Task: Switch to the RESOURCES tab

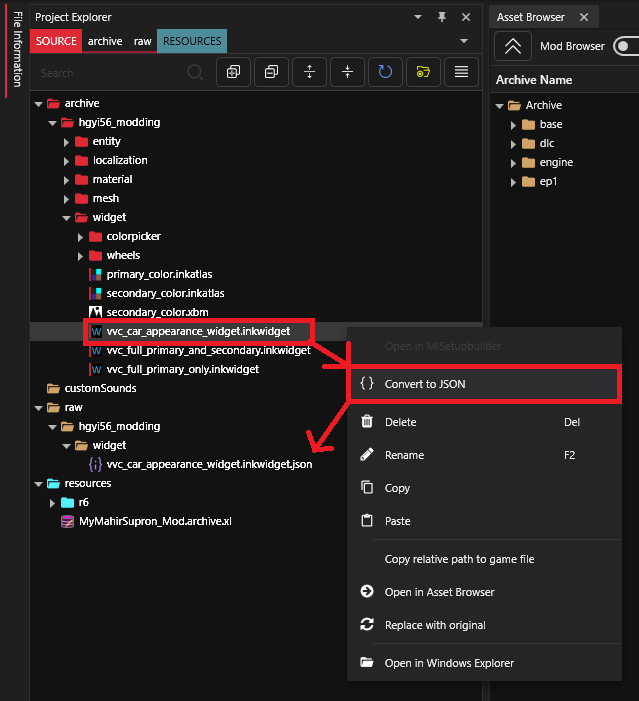Action: (192, 41)
